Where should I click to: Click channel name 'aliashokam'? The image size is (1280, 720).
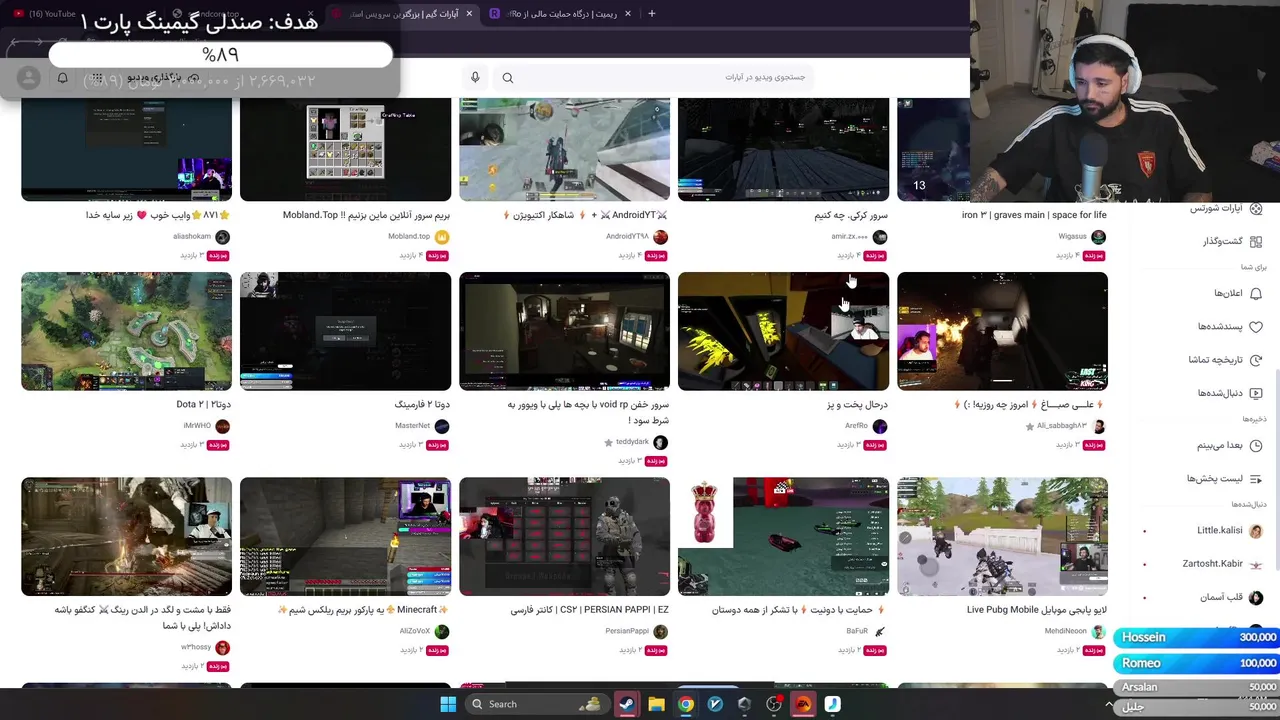coord(192,237)
